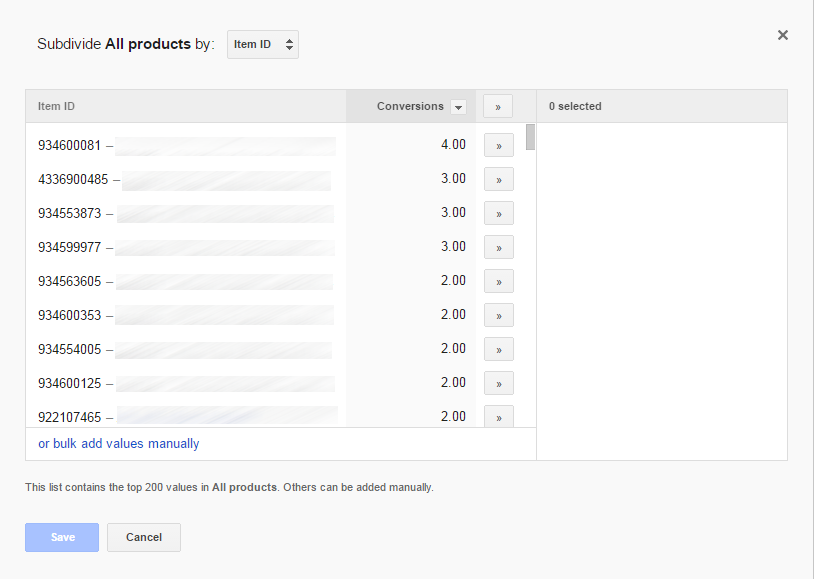This screenshot has height=579, width=814.
Task: Add item 922107465 via its » button
Action: tap(497, 416)
